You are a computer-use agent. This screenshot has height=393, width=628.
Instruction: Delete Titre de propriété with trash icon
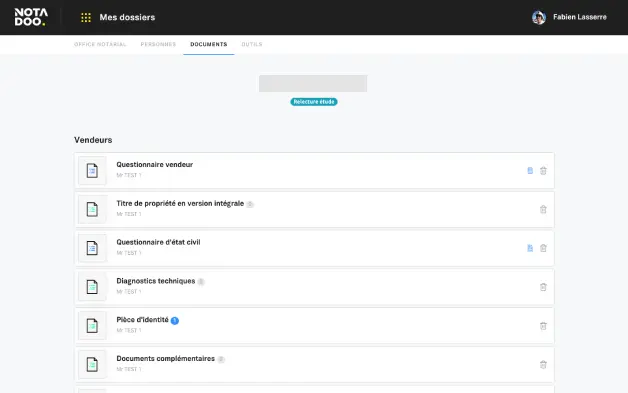pos(543,210)
